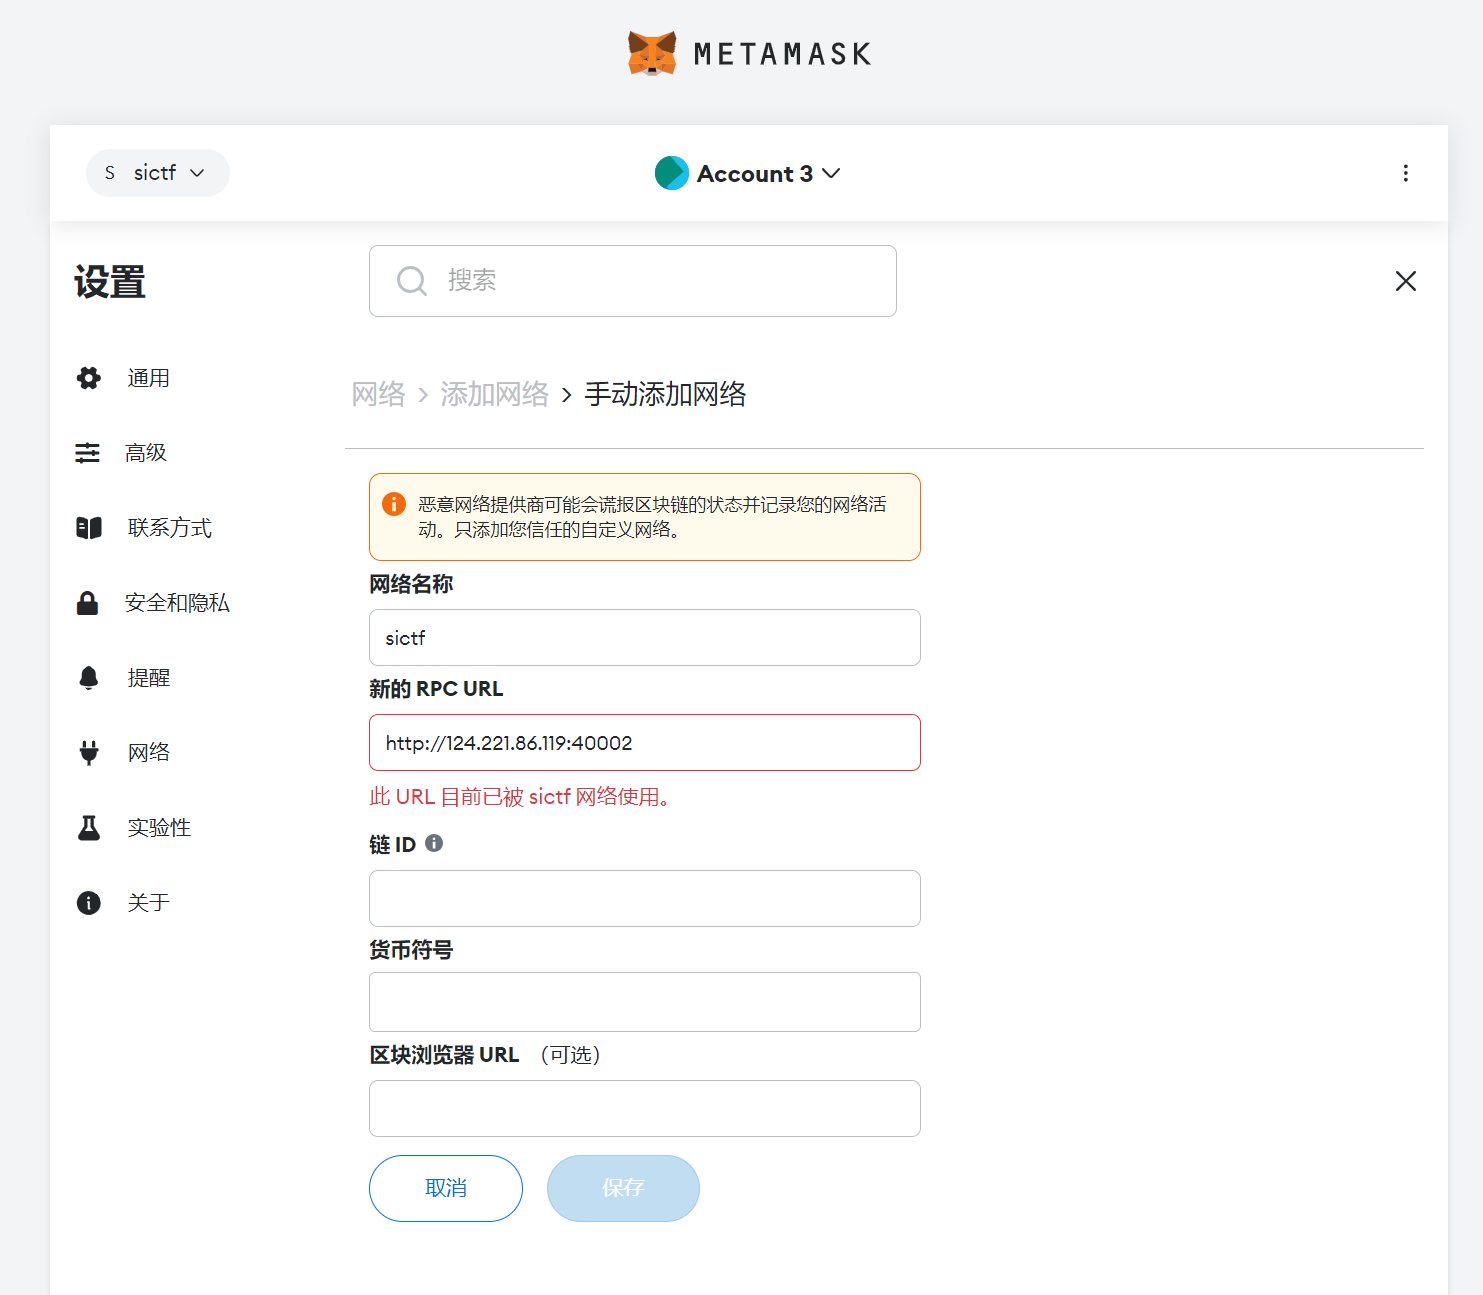Click the orange warning info icon
Screen dimensions: 1483x1295
[394, 504]
